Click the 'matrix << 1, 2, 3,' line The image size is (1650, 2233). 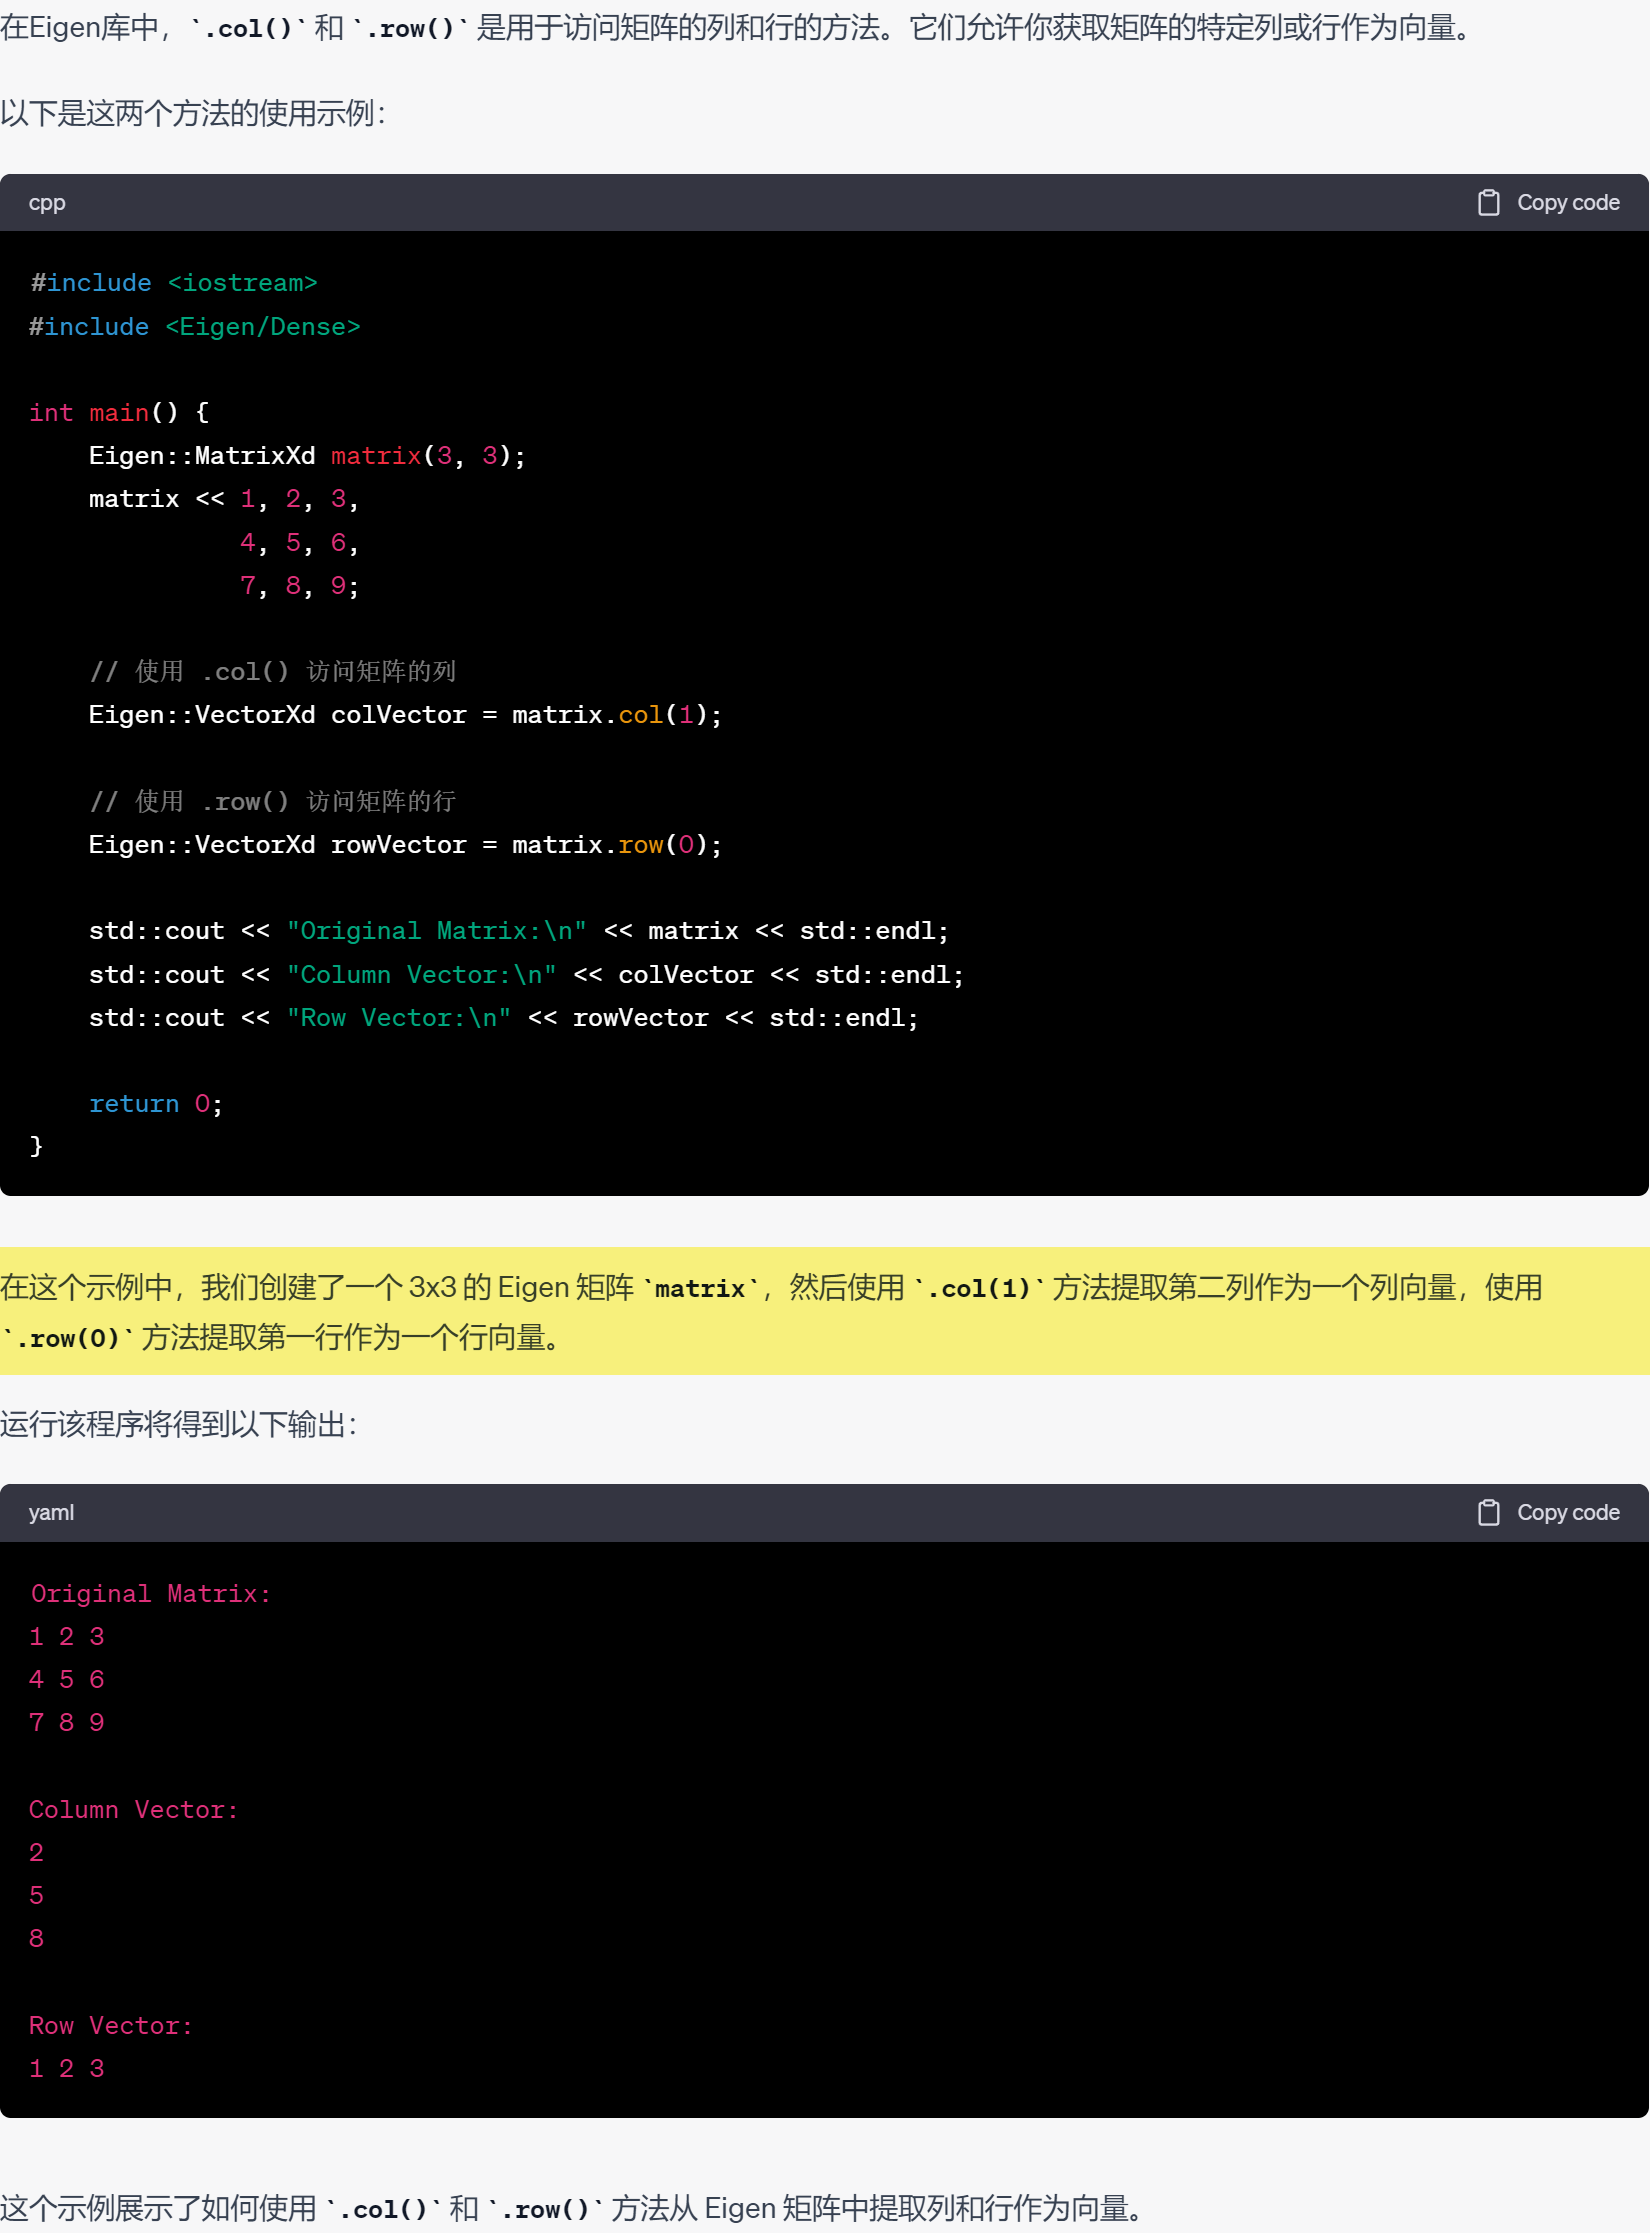click(224, 499)
